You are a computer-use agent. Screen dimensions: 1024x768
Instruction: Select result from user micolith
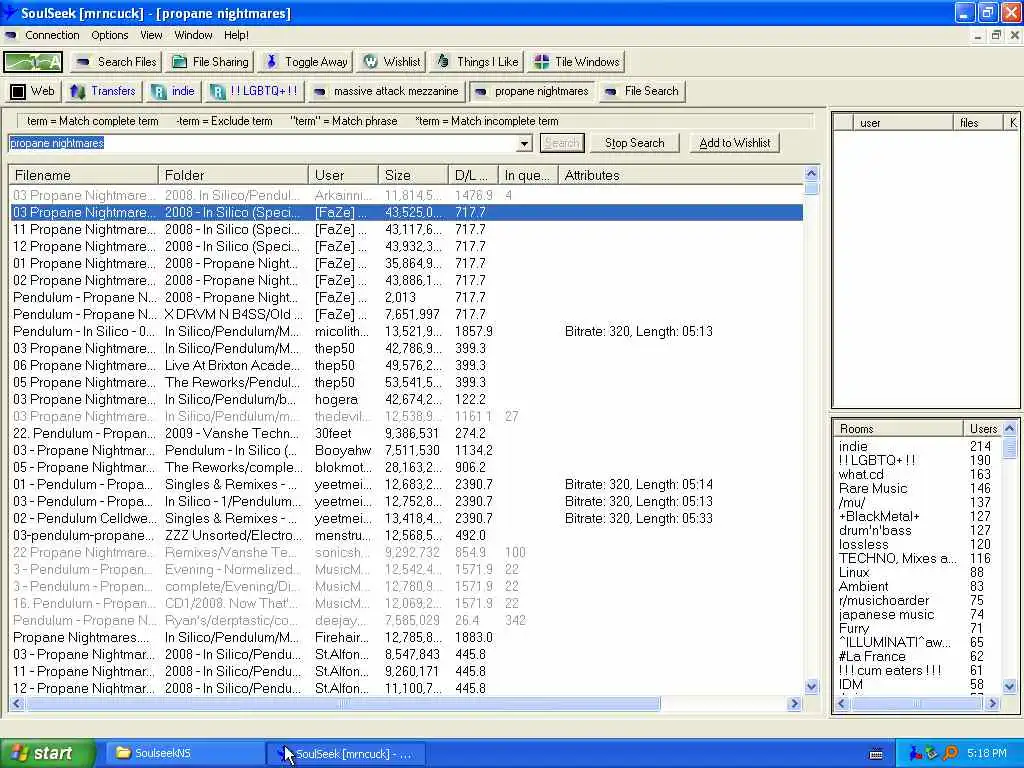[406, 331]
